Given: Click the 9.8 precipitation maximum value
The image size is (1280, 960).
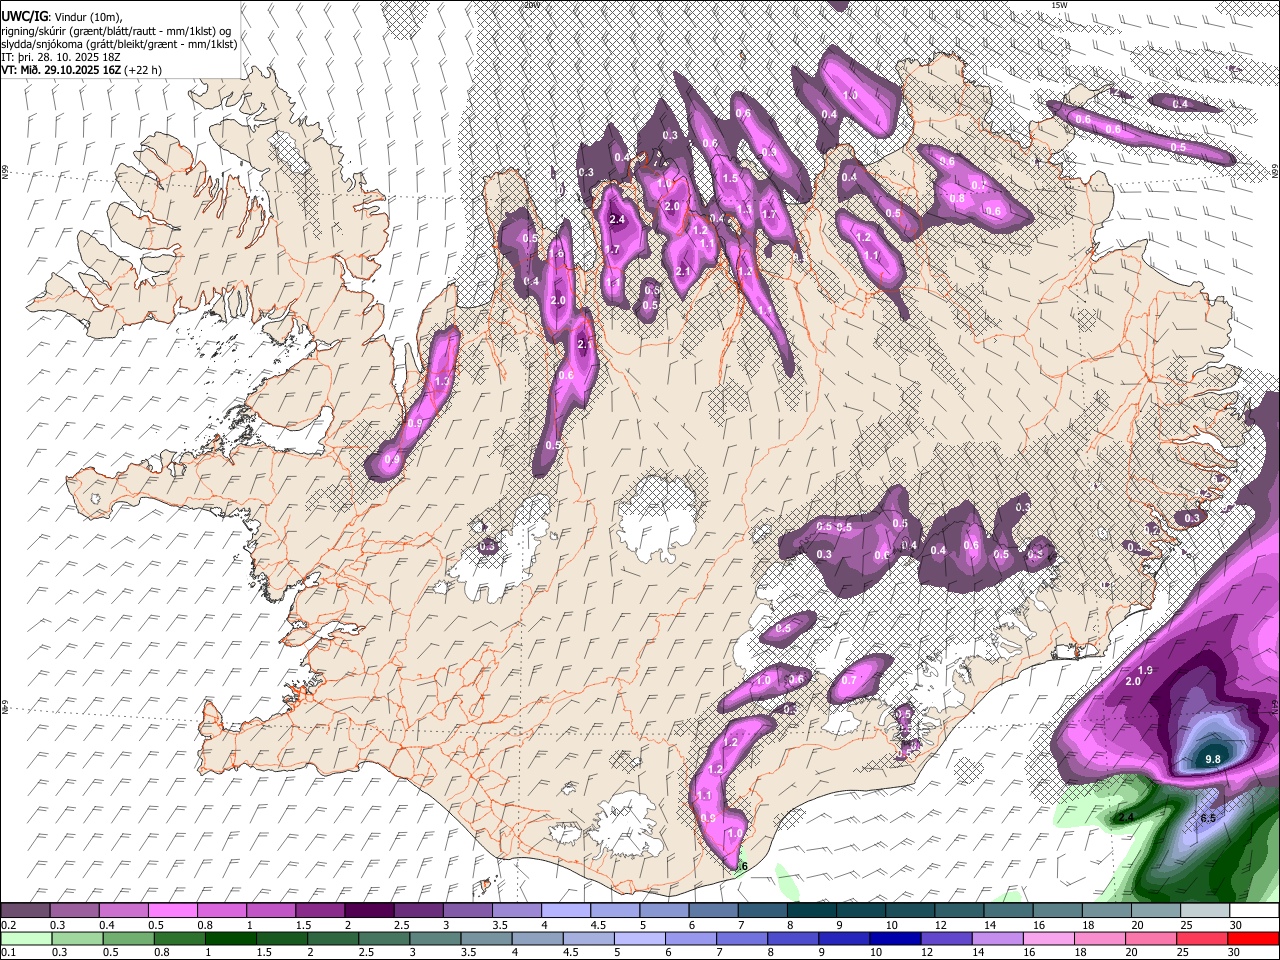Looking at the screenshot, I should 1213,759.
